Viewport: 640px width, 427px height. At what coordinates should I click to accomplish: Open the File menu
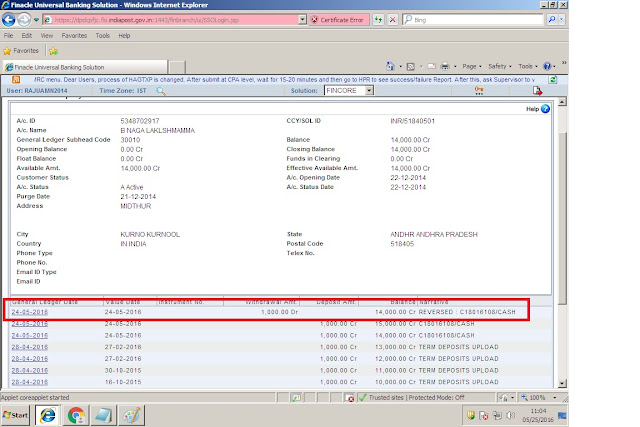point(8,36)
